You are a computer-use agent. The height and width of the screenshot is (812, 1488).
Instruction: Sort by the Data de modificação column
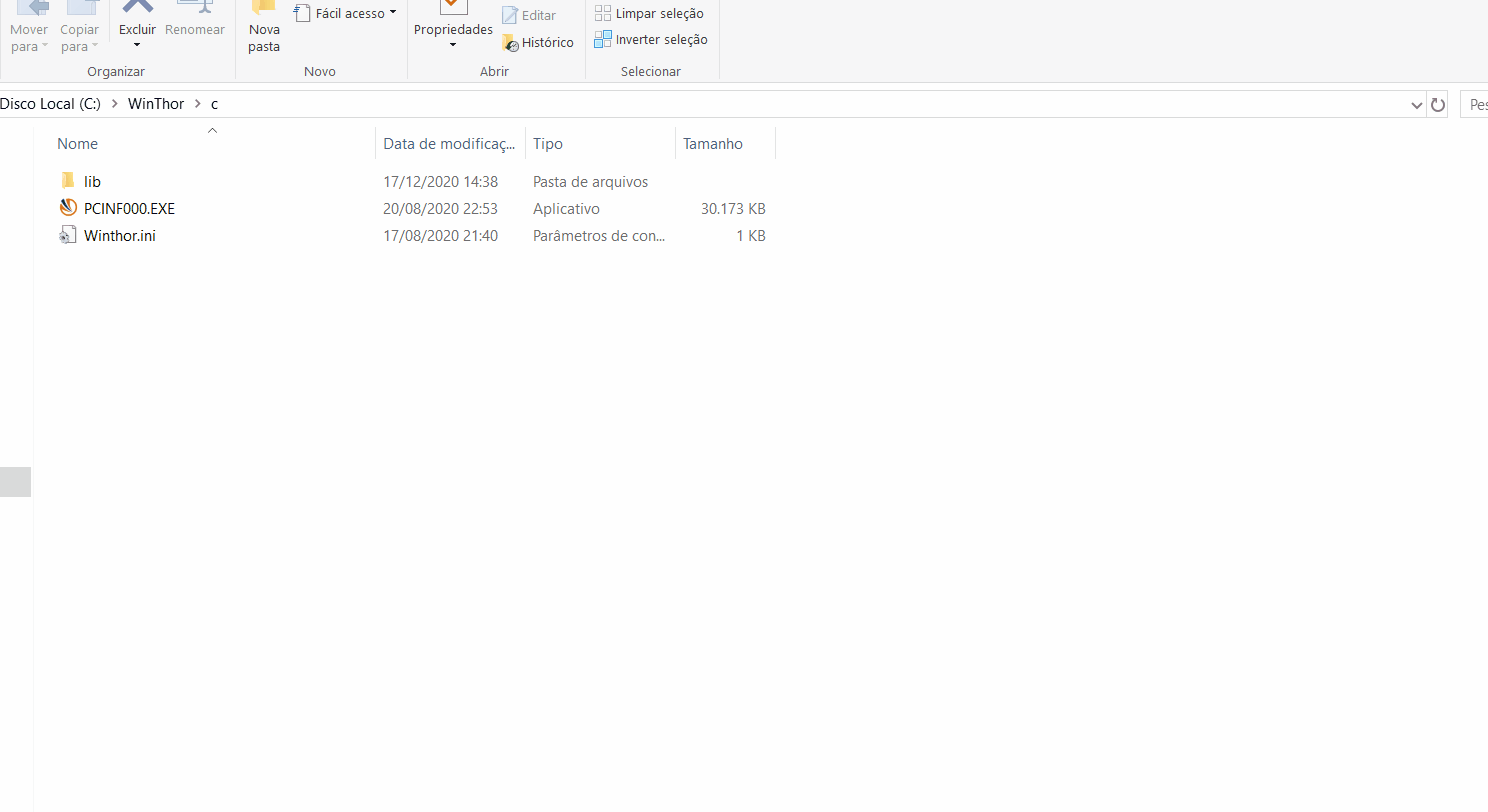450,143
